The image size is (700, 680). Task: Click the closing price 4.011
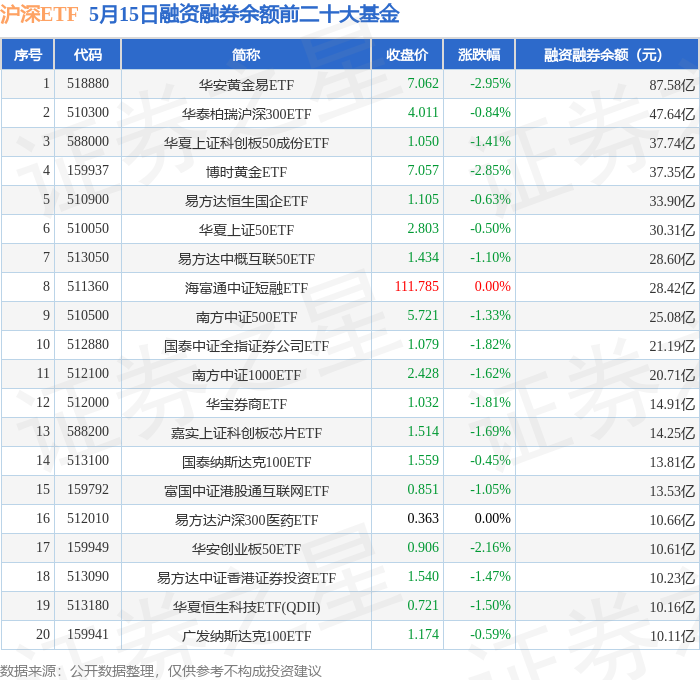(423, 113)
